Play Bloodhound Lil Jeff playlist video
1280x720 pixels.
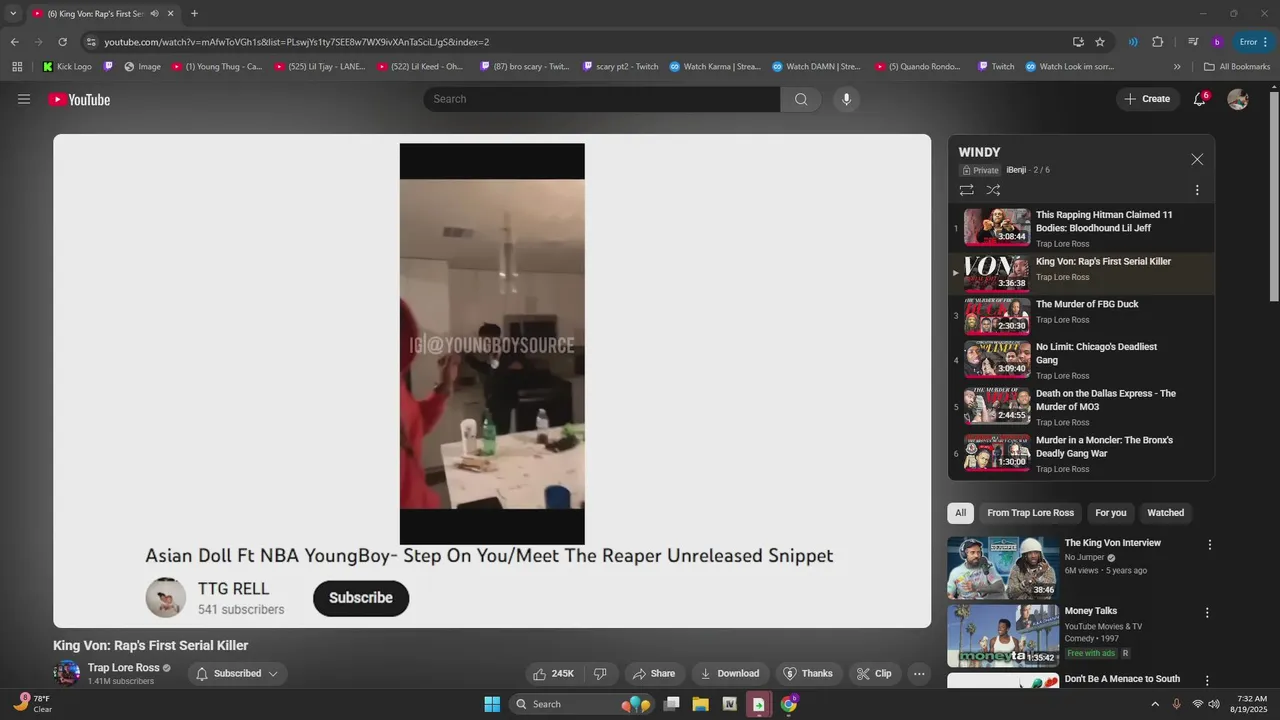tap(1081, 228)
